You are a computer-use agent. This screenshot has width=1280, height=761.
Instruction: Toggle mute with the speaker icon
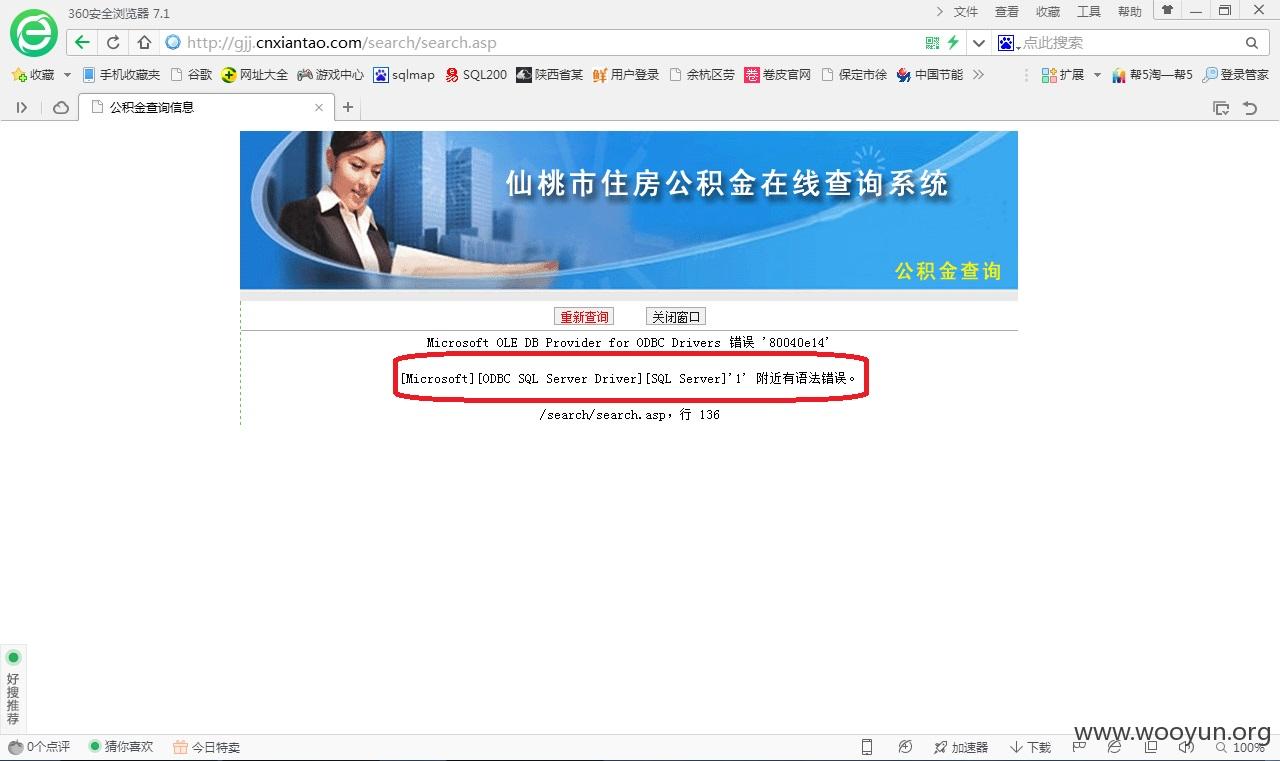point(1187,746)
